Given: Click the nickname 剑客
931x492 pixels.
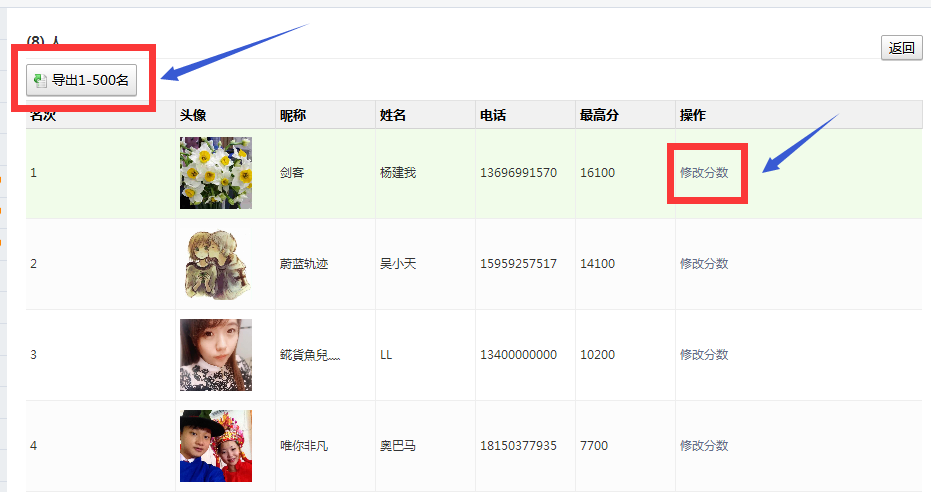Looking at the screenshot, I should coord(292,173).
